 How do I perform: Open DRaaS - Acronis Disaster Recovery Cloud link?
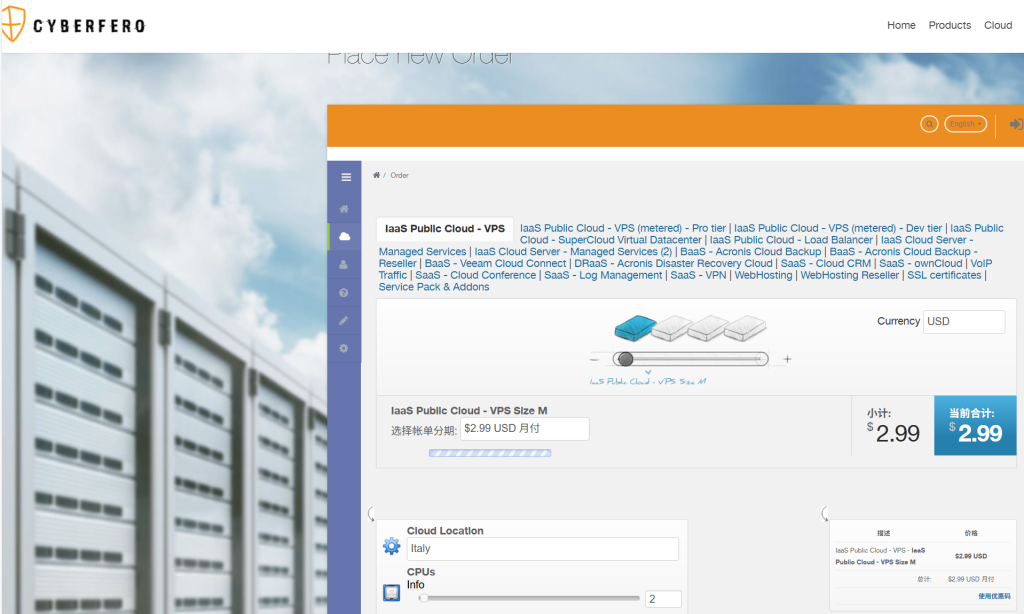point(673,263)
